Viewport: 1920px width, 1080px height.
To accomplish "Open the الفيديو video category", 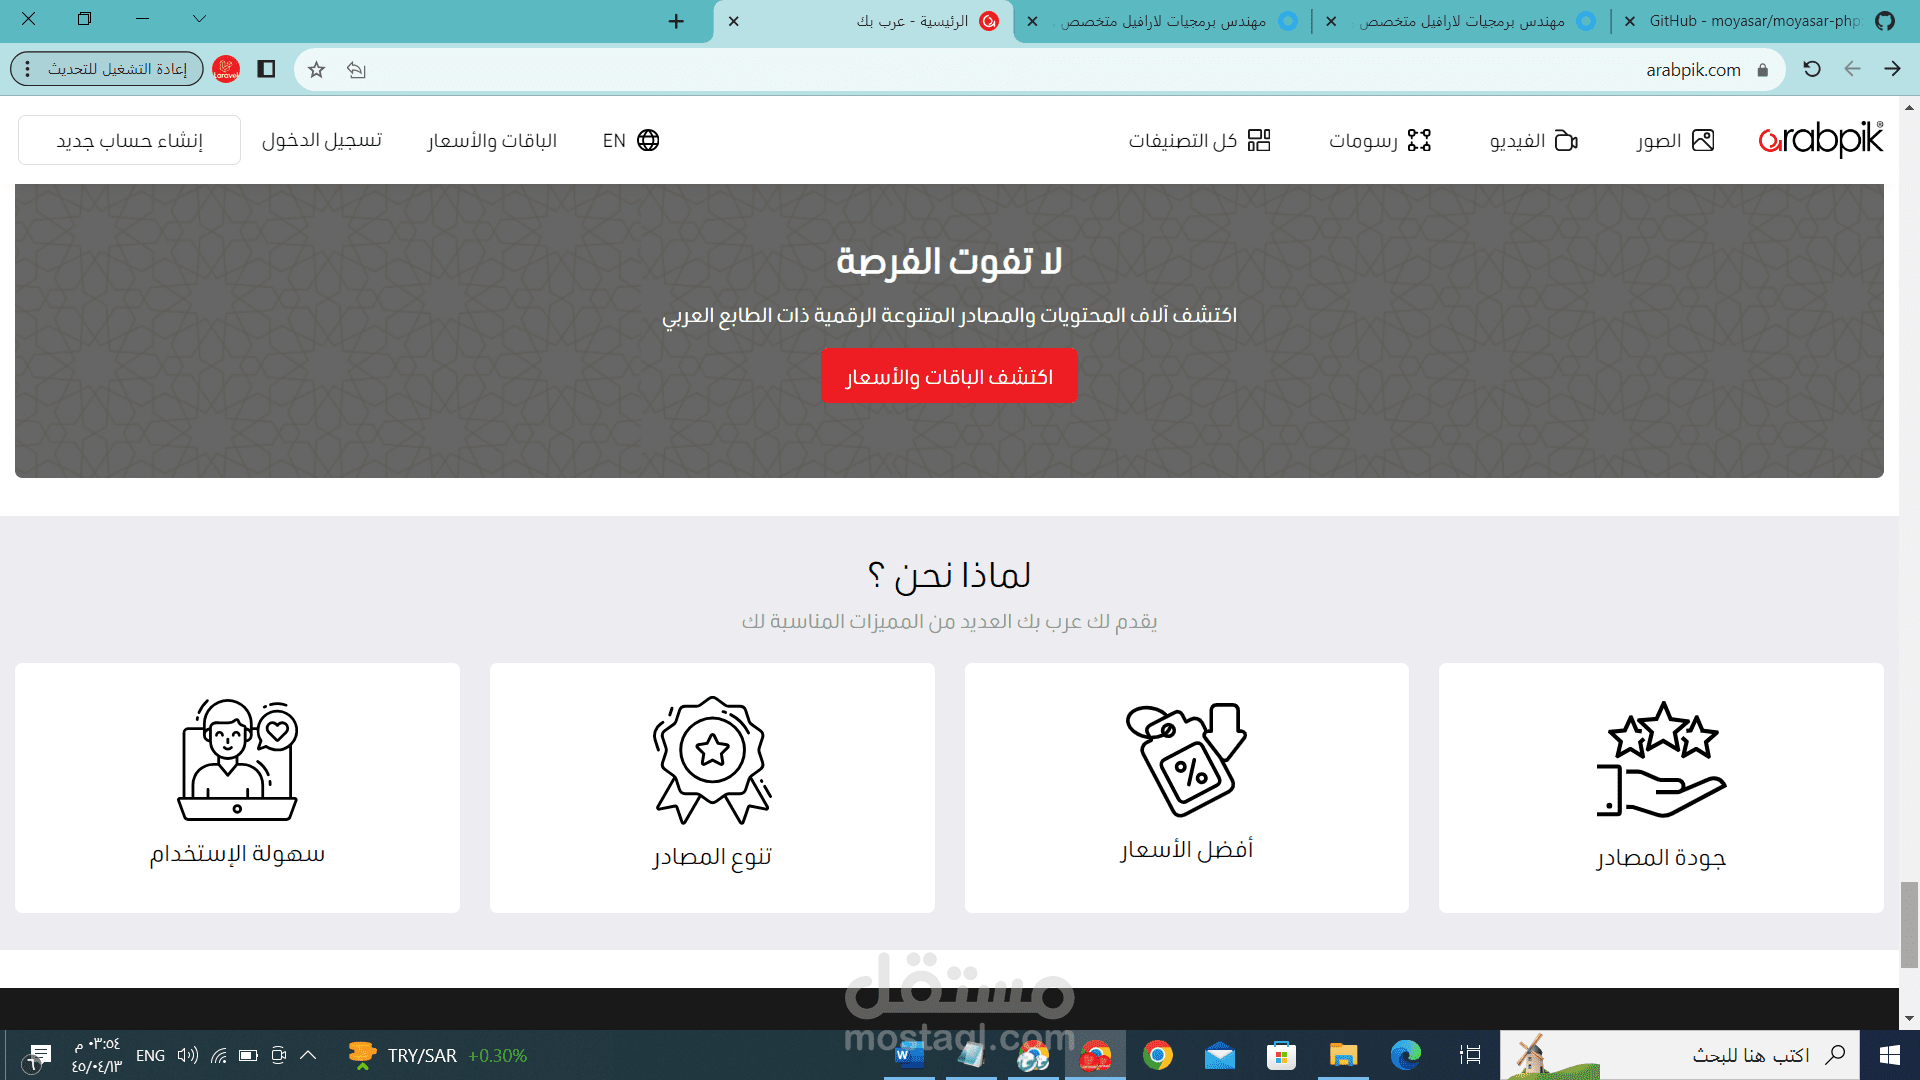I will tap(1534, 141).
